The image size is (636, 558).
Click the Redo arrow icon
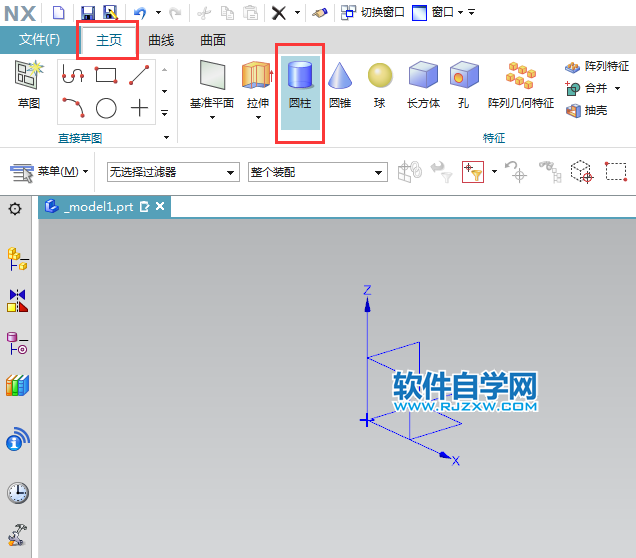pos(175,13)
